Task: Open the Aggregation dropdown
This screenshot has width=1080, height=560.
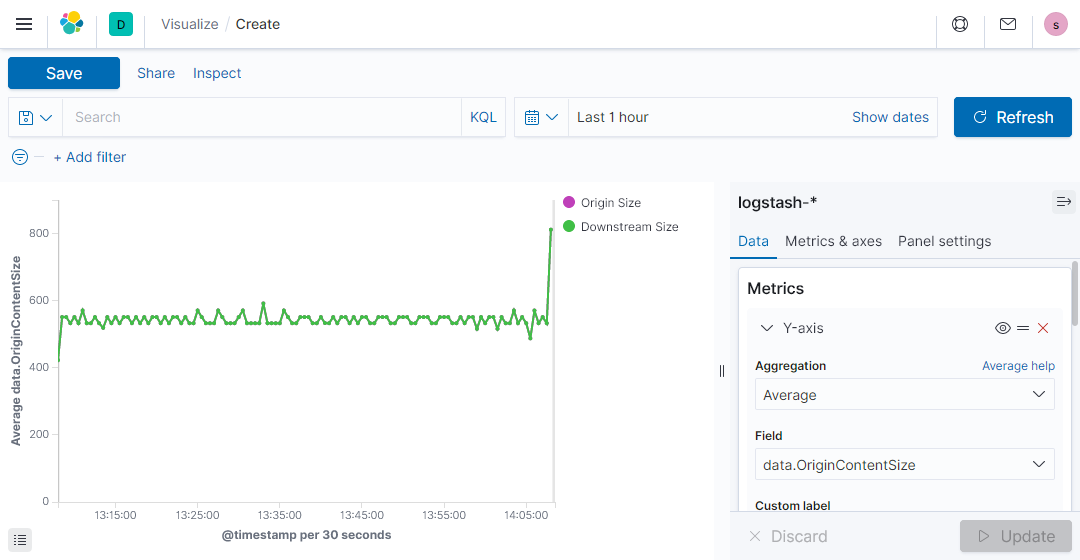Action: [904, 395]
